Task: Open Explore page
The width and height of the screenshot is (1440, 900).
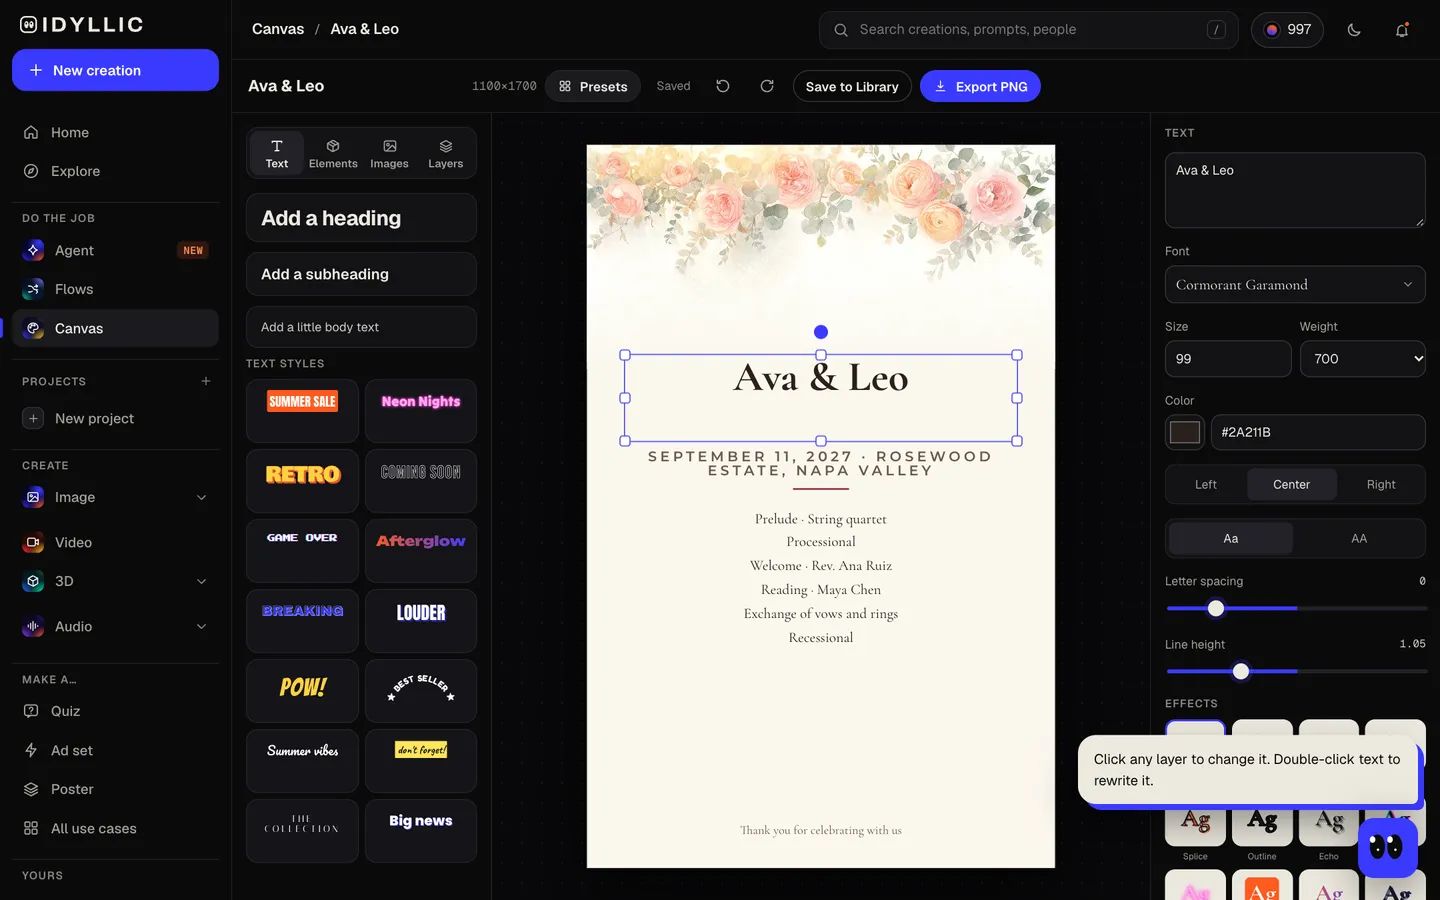Action: (x=115, y=171)
